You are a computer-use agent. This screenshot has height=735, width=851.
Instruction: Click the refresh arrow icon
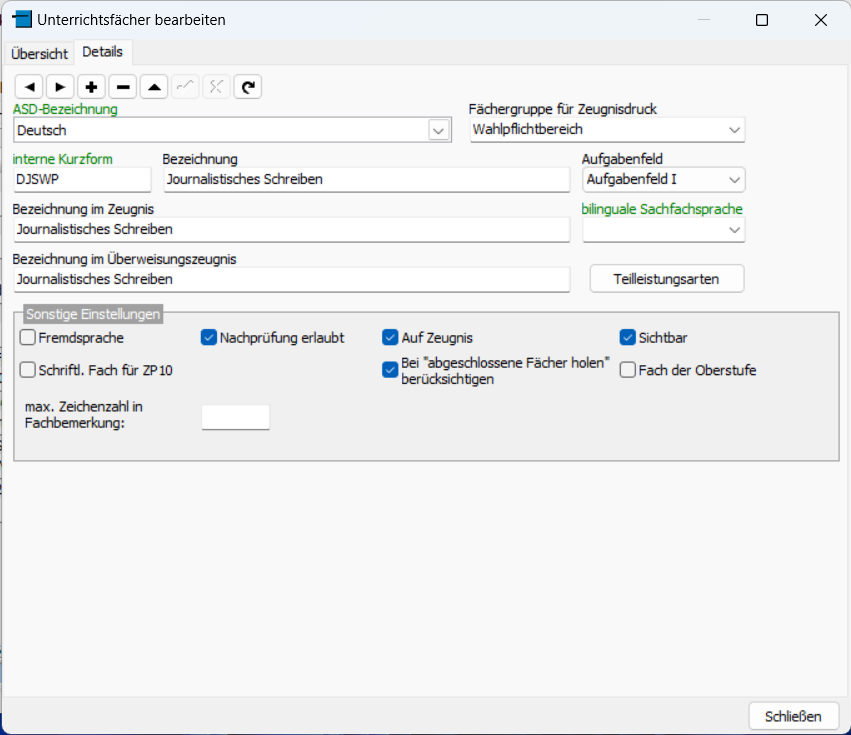coord(248,87)
